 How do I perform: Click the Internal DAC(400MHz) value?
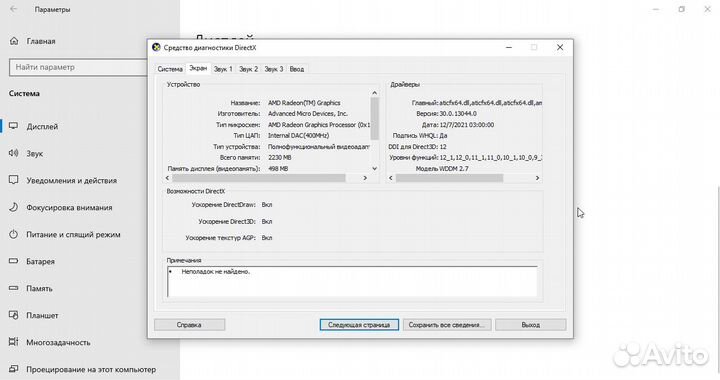[298, 136]
